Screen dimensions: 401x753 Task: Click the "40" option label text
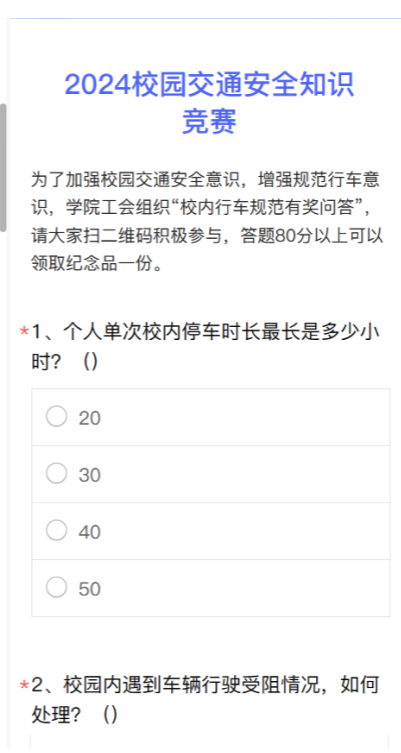[x=90, y=532]
